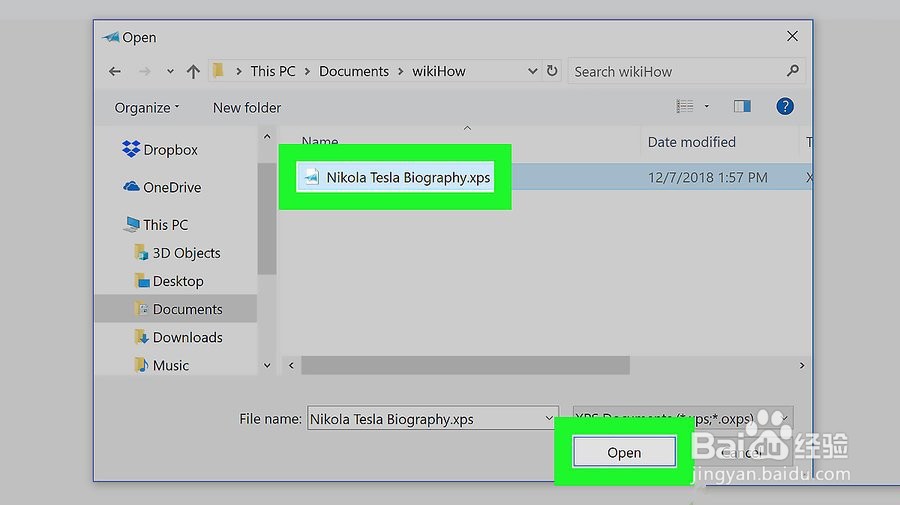Select This PC in address path
This screenshot has height=505, width=900.
273,71
